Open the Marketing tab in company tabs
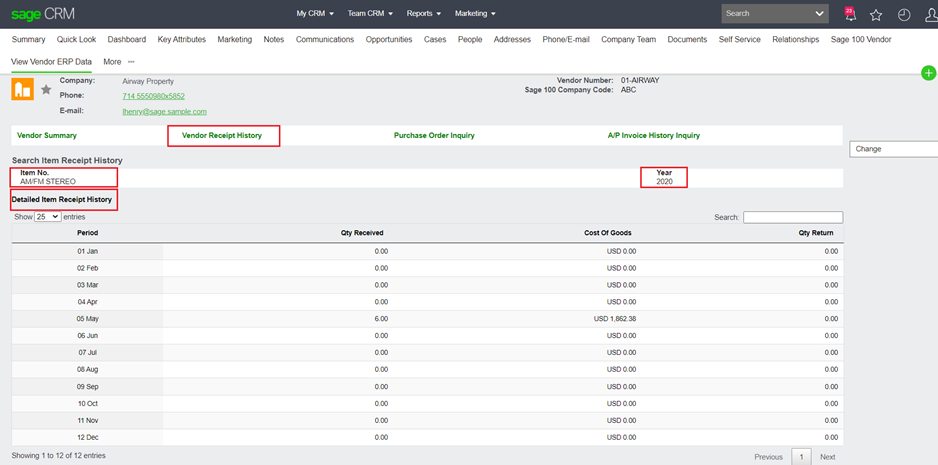938x465 pixels. coord(234,39)
